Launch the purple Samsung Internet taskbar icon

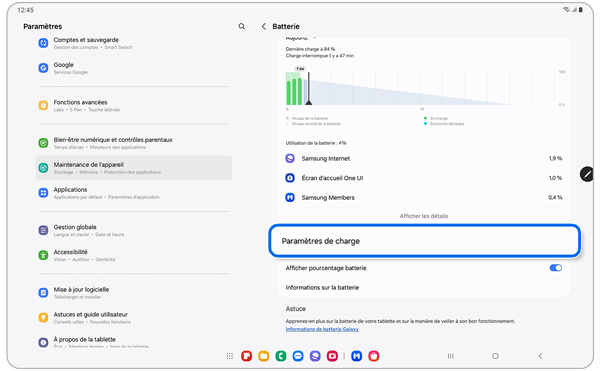[x=315, y=356]
